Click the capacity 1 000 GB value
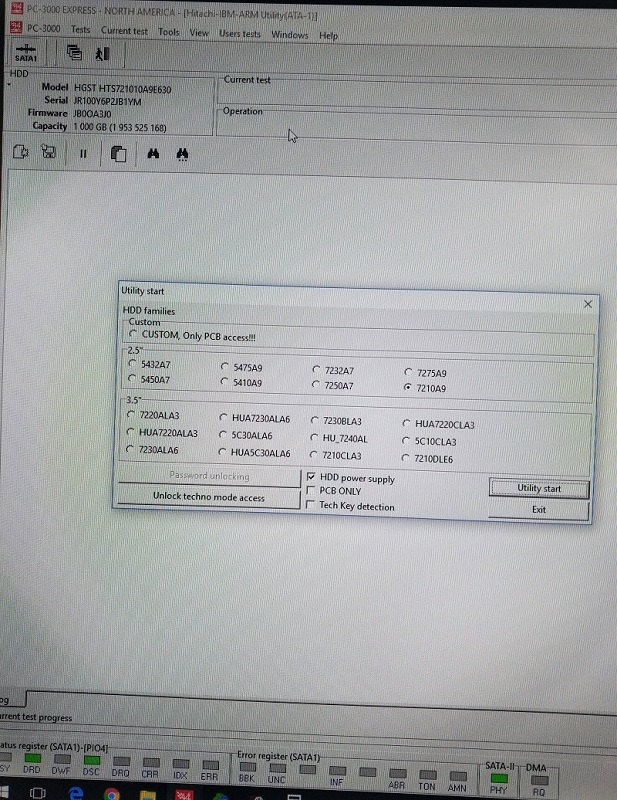Viewport: 617px width, 800px height. click(120, 127)
